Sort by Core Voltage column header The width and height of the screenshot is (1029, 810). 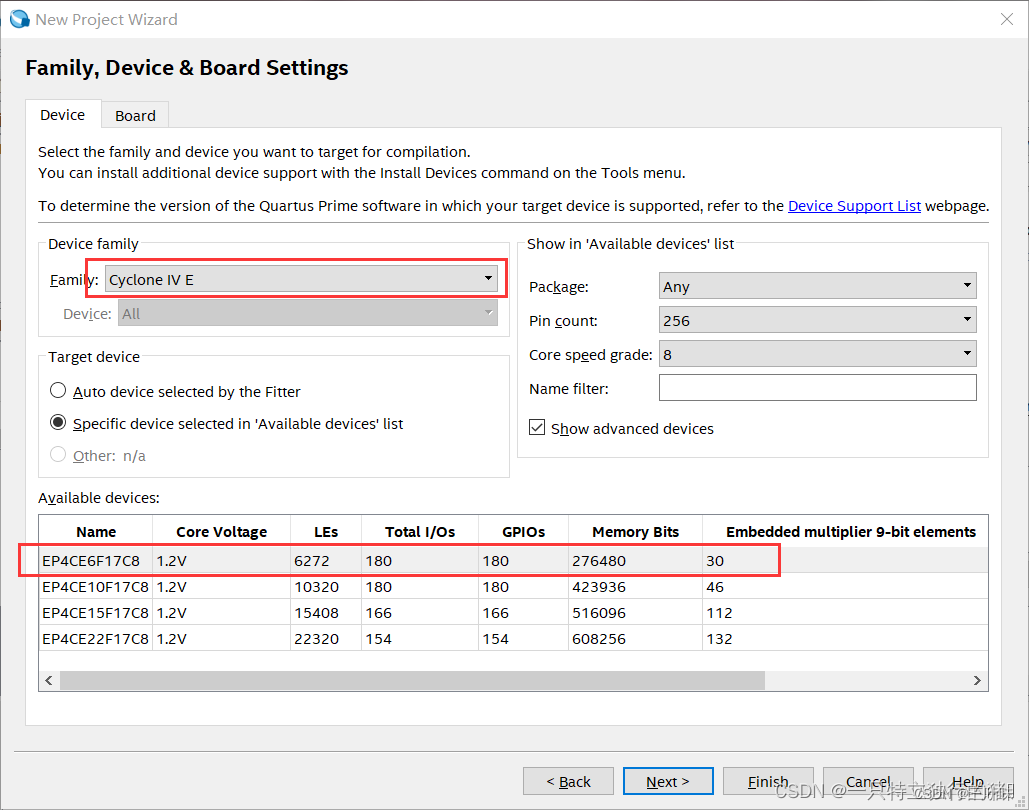pyautogui.click(x=221, y=532)
